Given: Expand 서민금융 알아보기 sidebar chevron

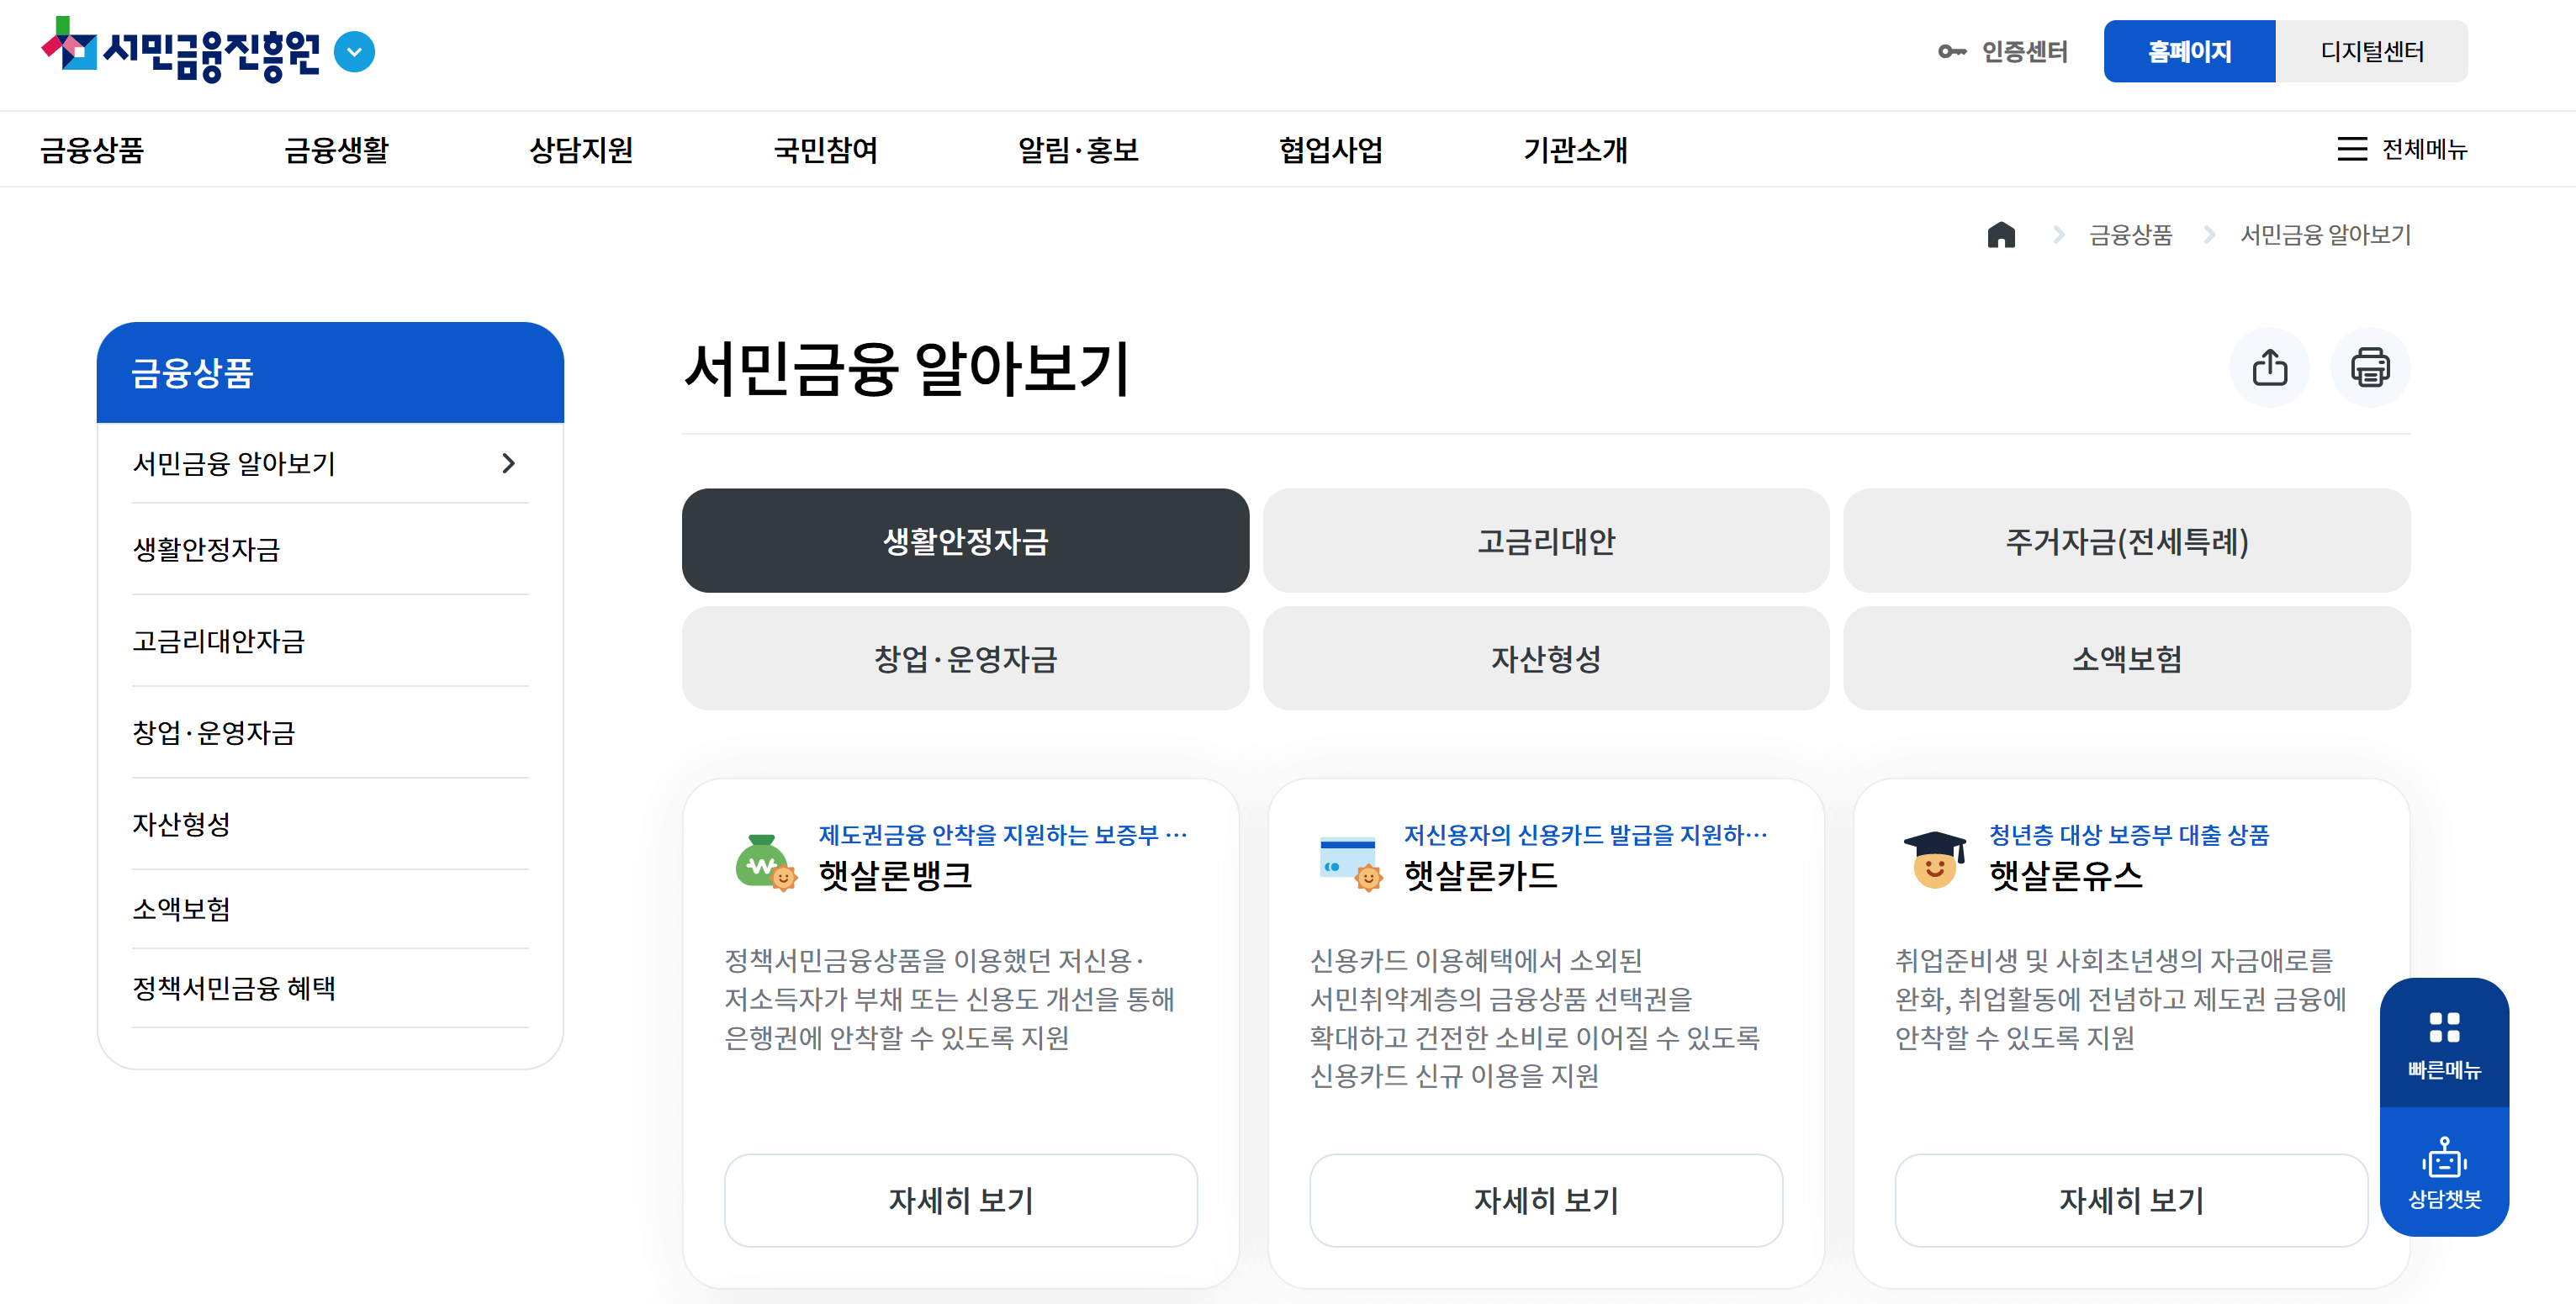Looking at the screenshot, I should pyautogui.click(x=508, y=463).
